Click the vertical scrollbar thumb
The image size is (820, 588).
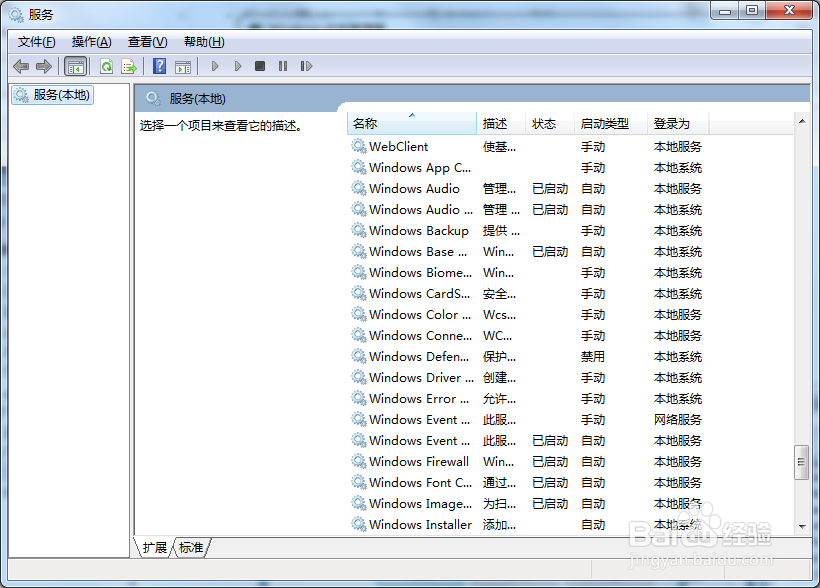tap(801, 462)
